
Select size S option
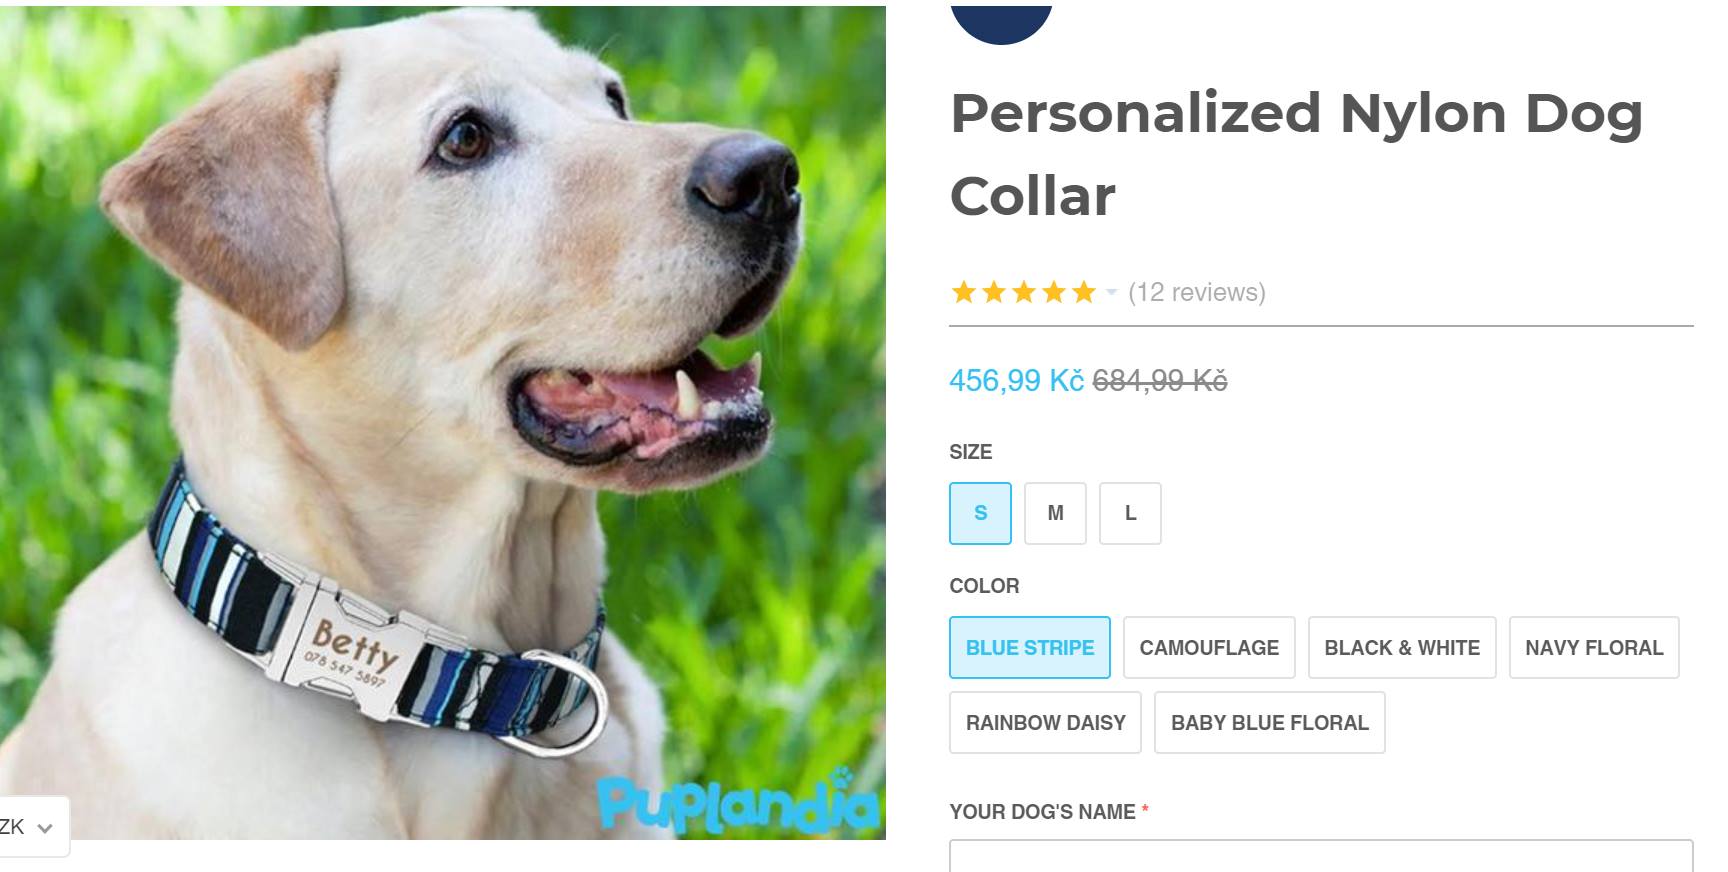(x=980, y=513)
